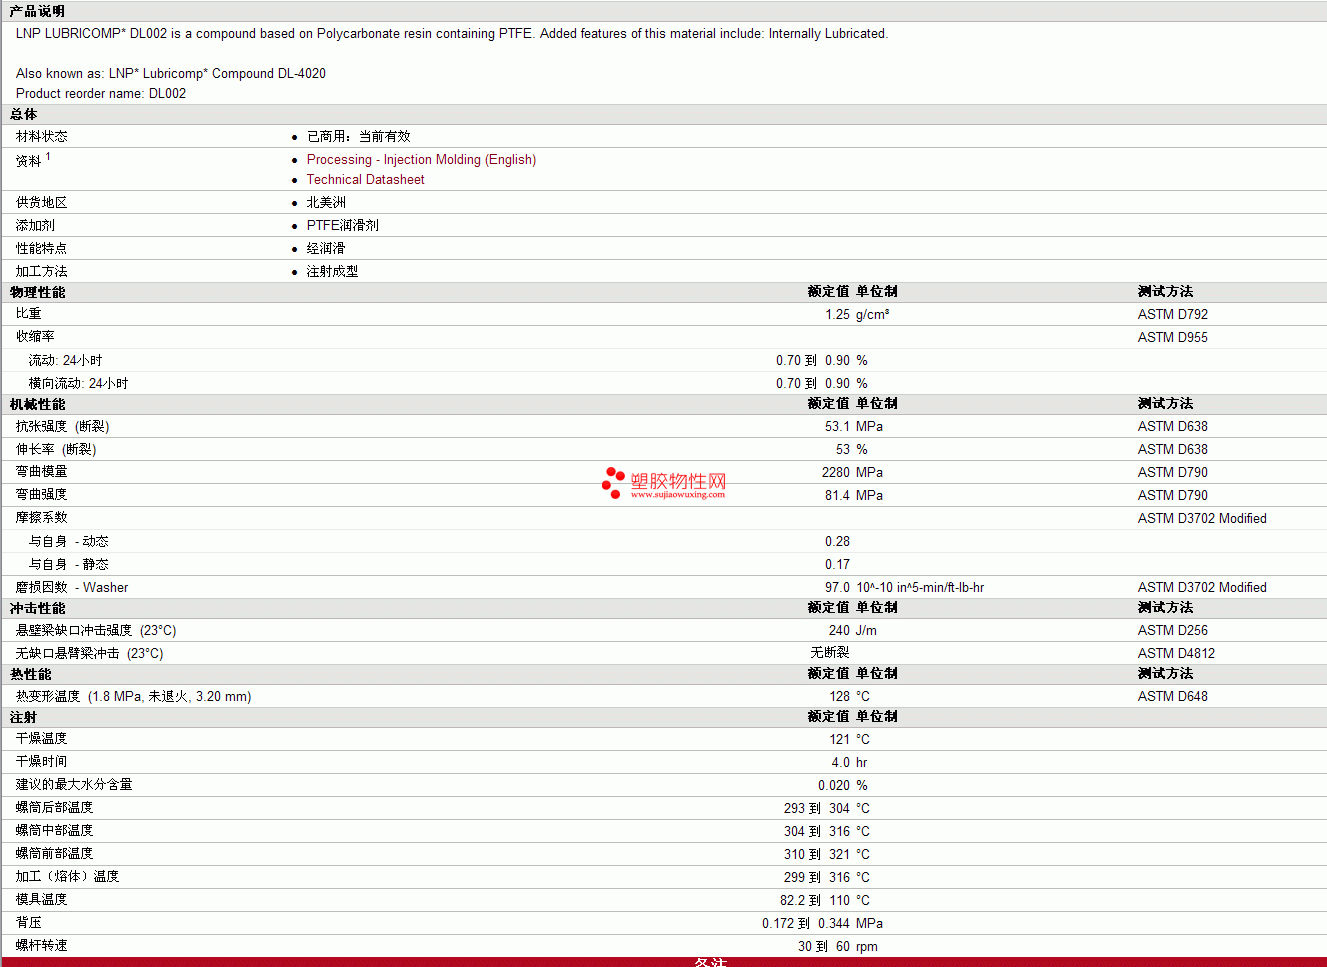The width and height of the screenshot is (1327, 967).
Task: Click the 横向流动: 24小时 row label
Action: point(78,384)
